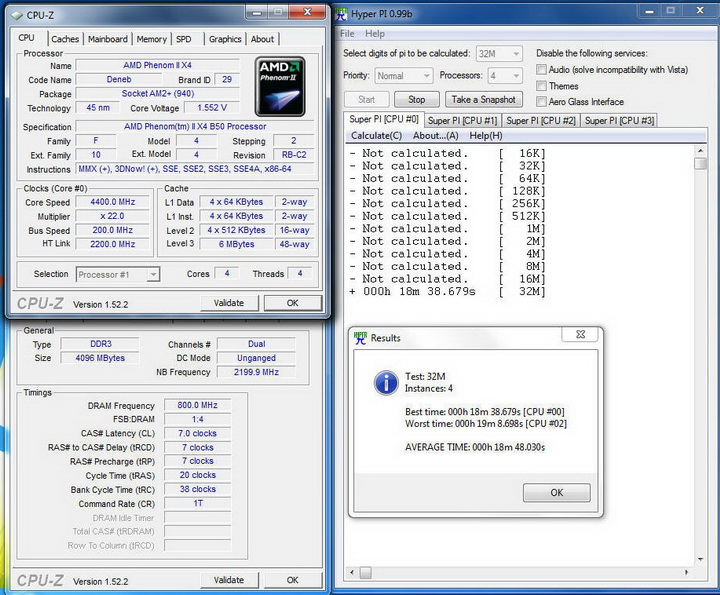Viewport: 720px width, 595px height.
Task: Click the vertical scrollbar thumb
Action: (x=700, y=163)
